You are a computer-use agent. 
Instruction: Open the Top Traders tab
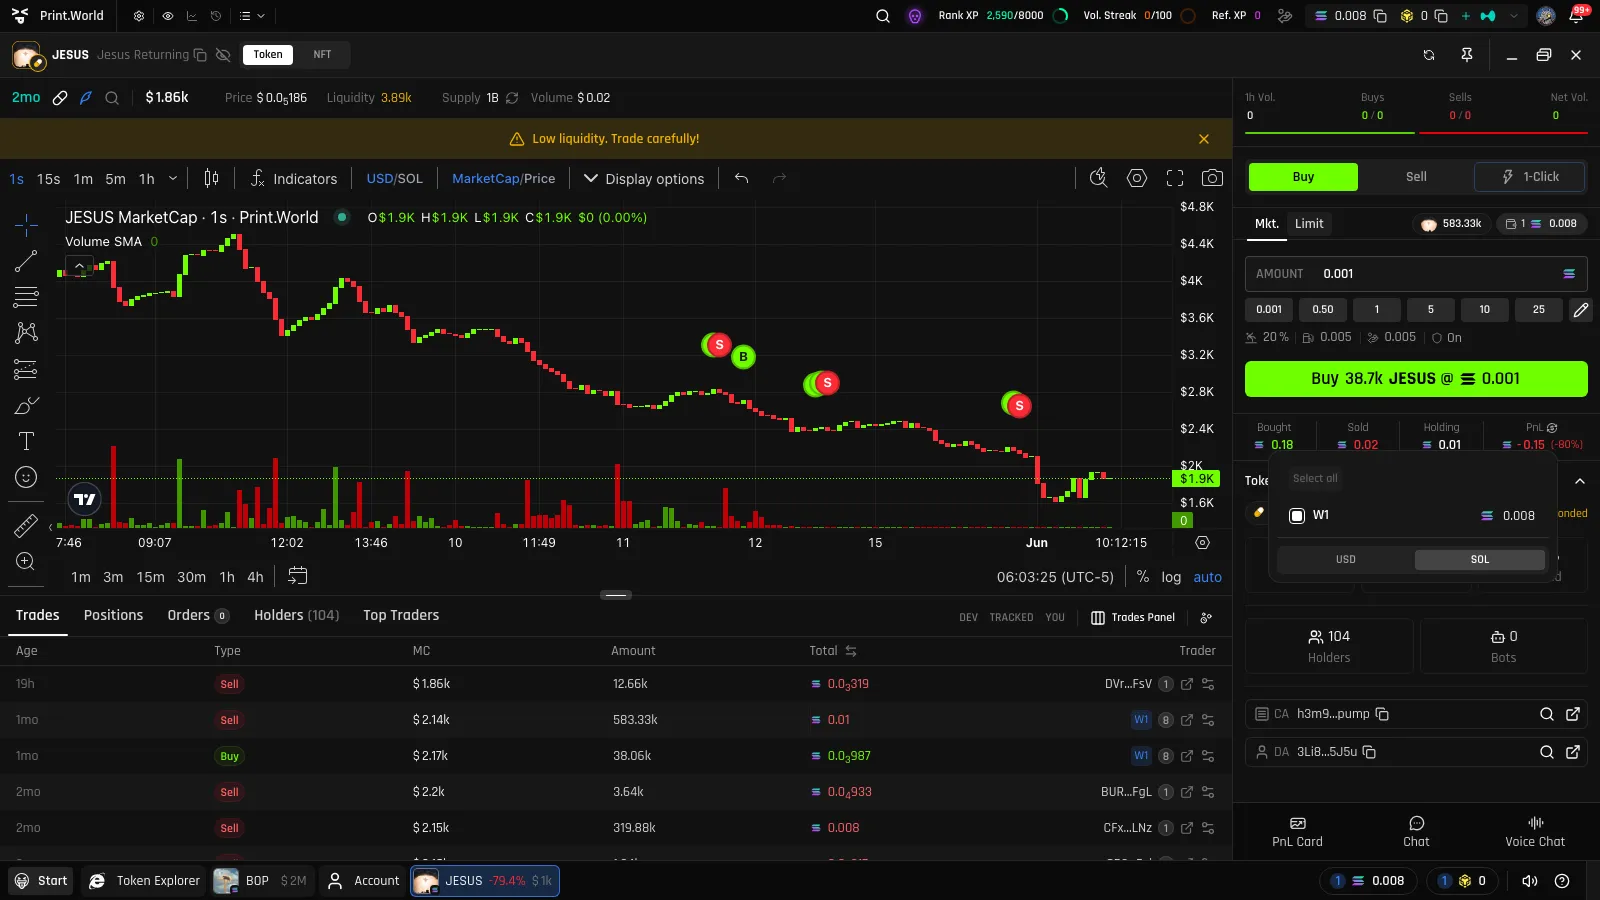coord(401,616)
